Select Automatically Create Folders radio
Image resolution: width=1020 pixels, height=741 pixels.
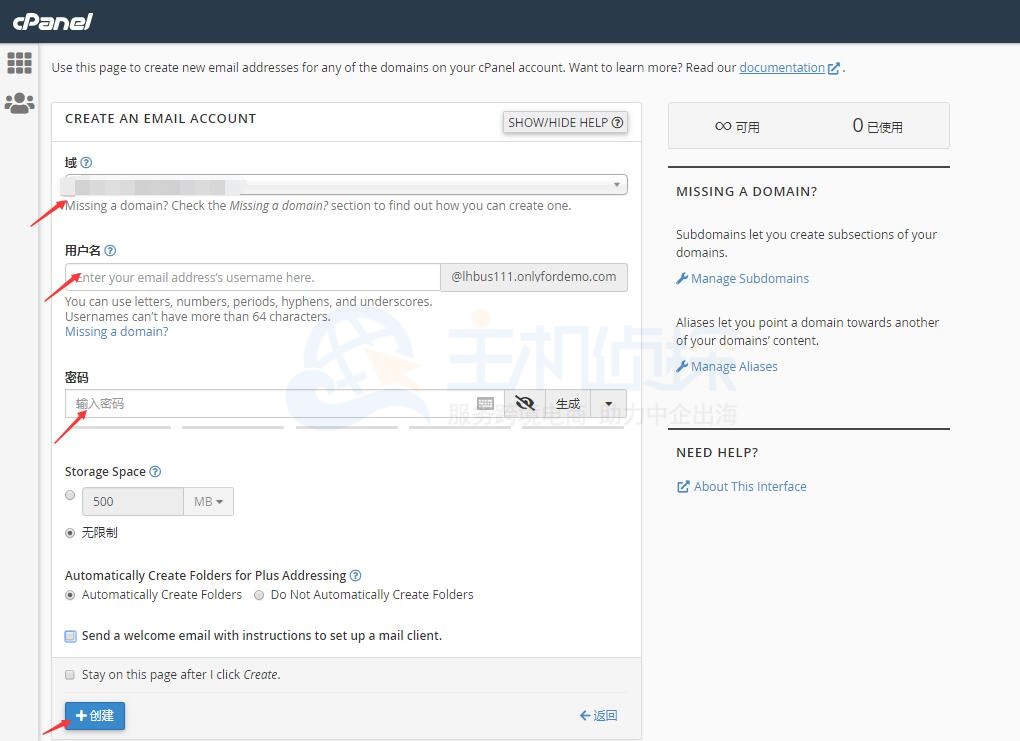pyautogui.click(x=70, y=595)
